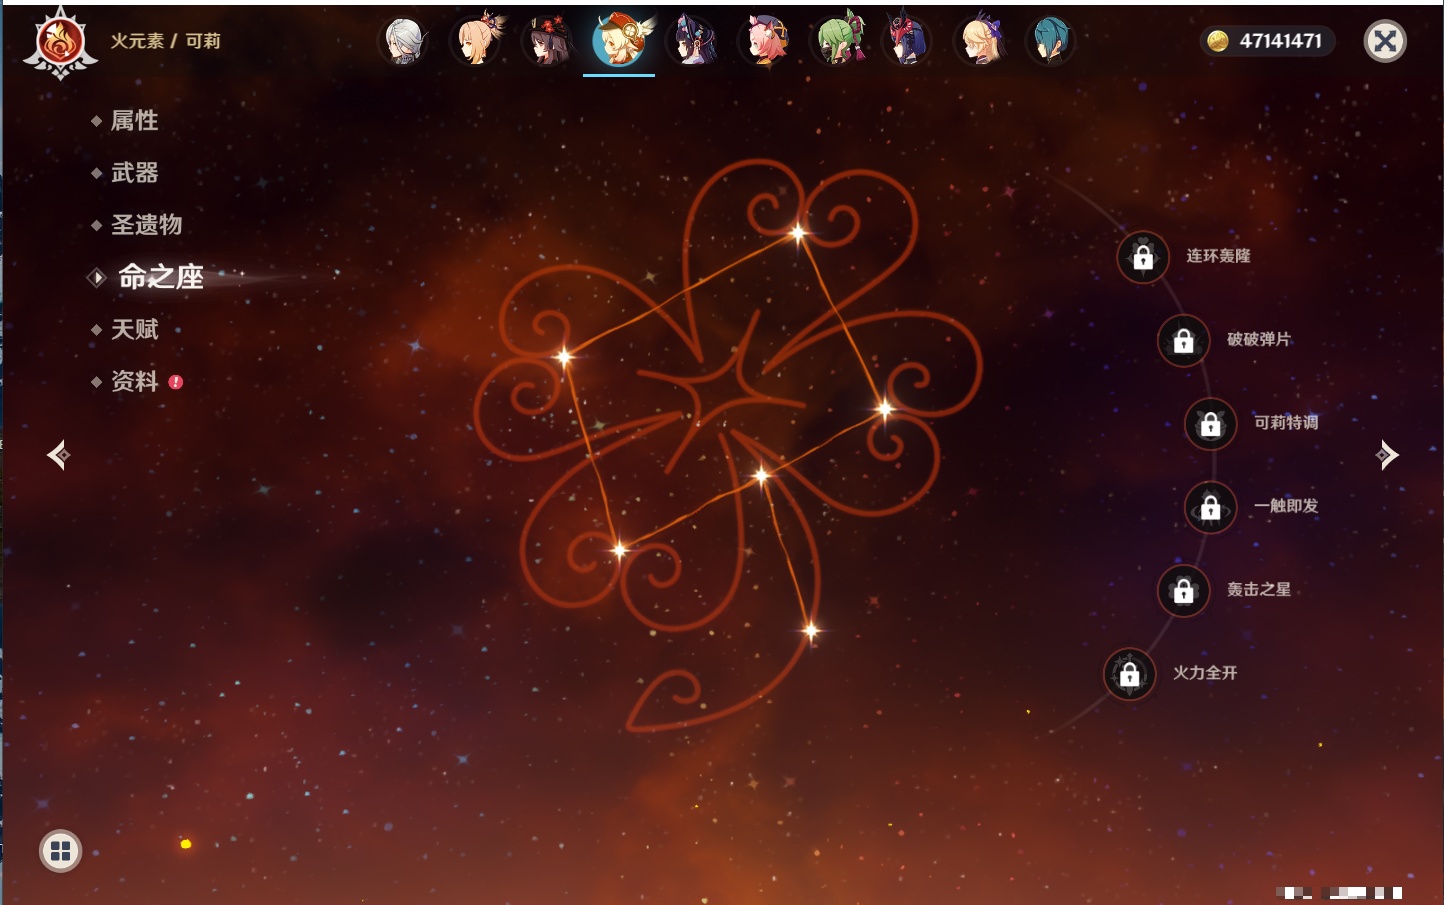Go to next character with the right arrow
Screen dimensions: 1444x905
tap(1386, 455)
